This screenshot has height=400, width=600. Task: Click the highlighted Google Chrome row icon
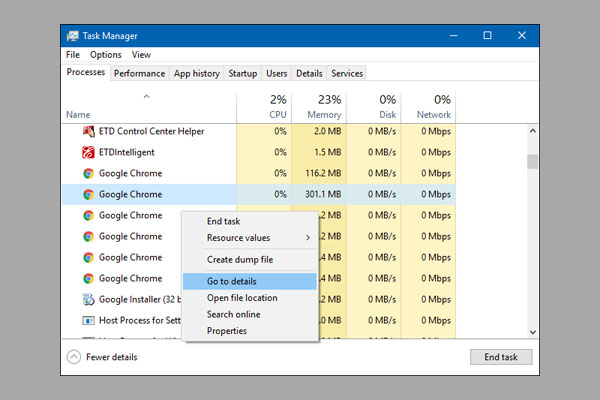[x=88, y=194]
